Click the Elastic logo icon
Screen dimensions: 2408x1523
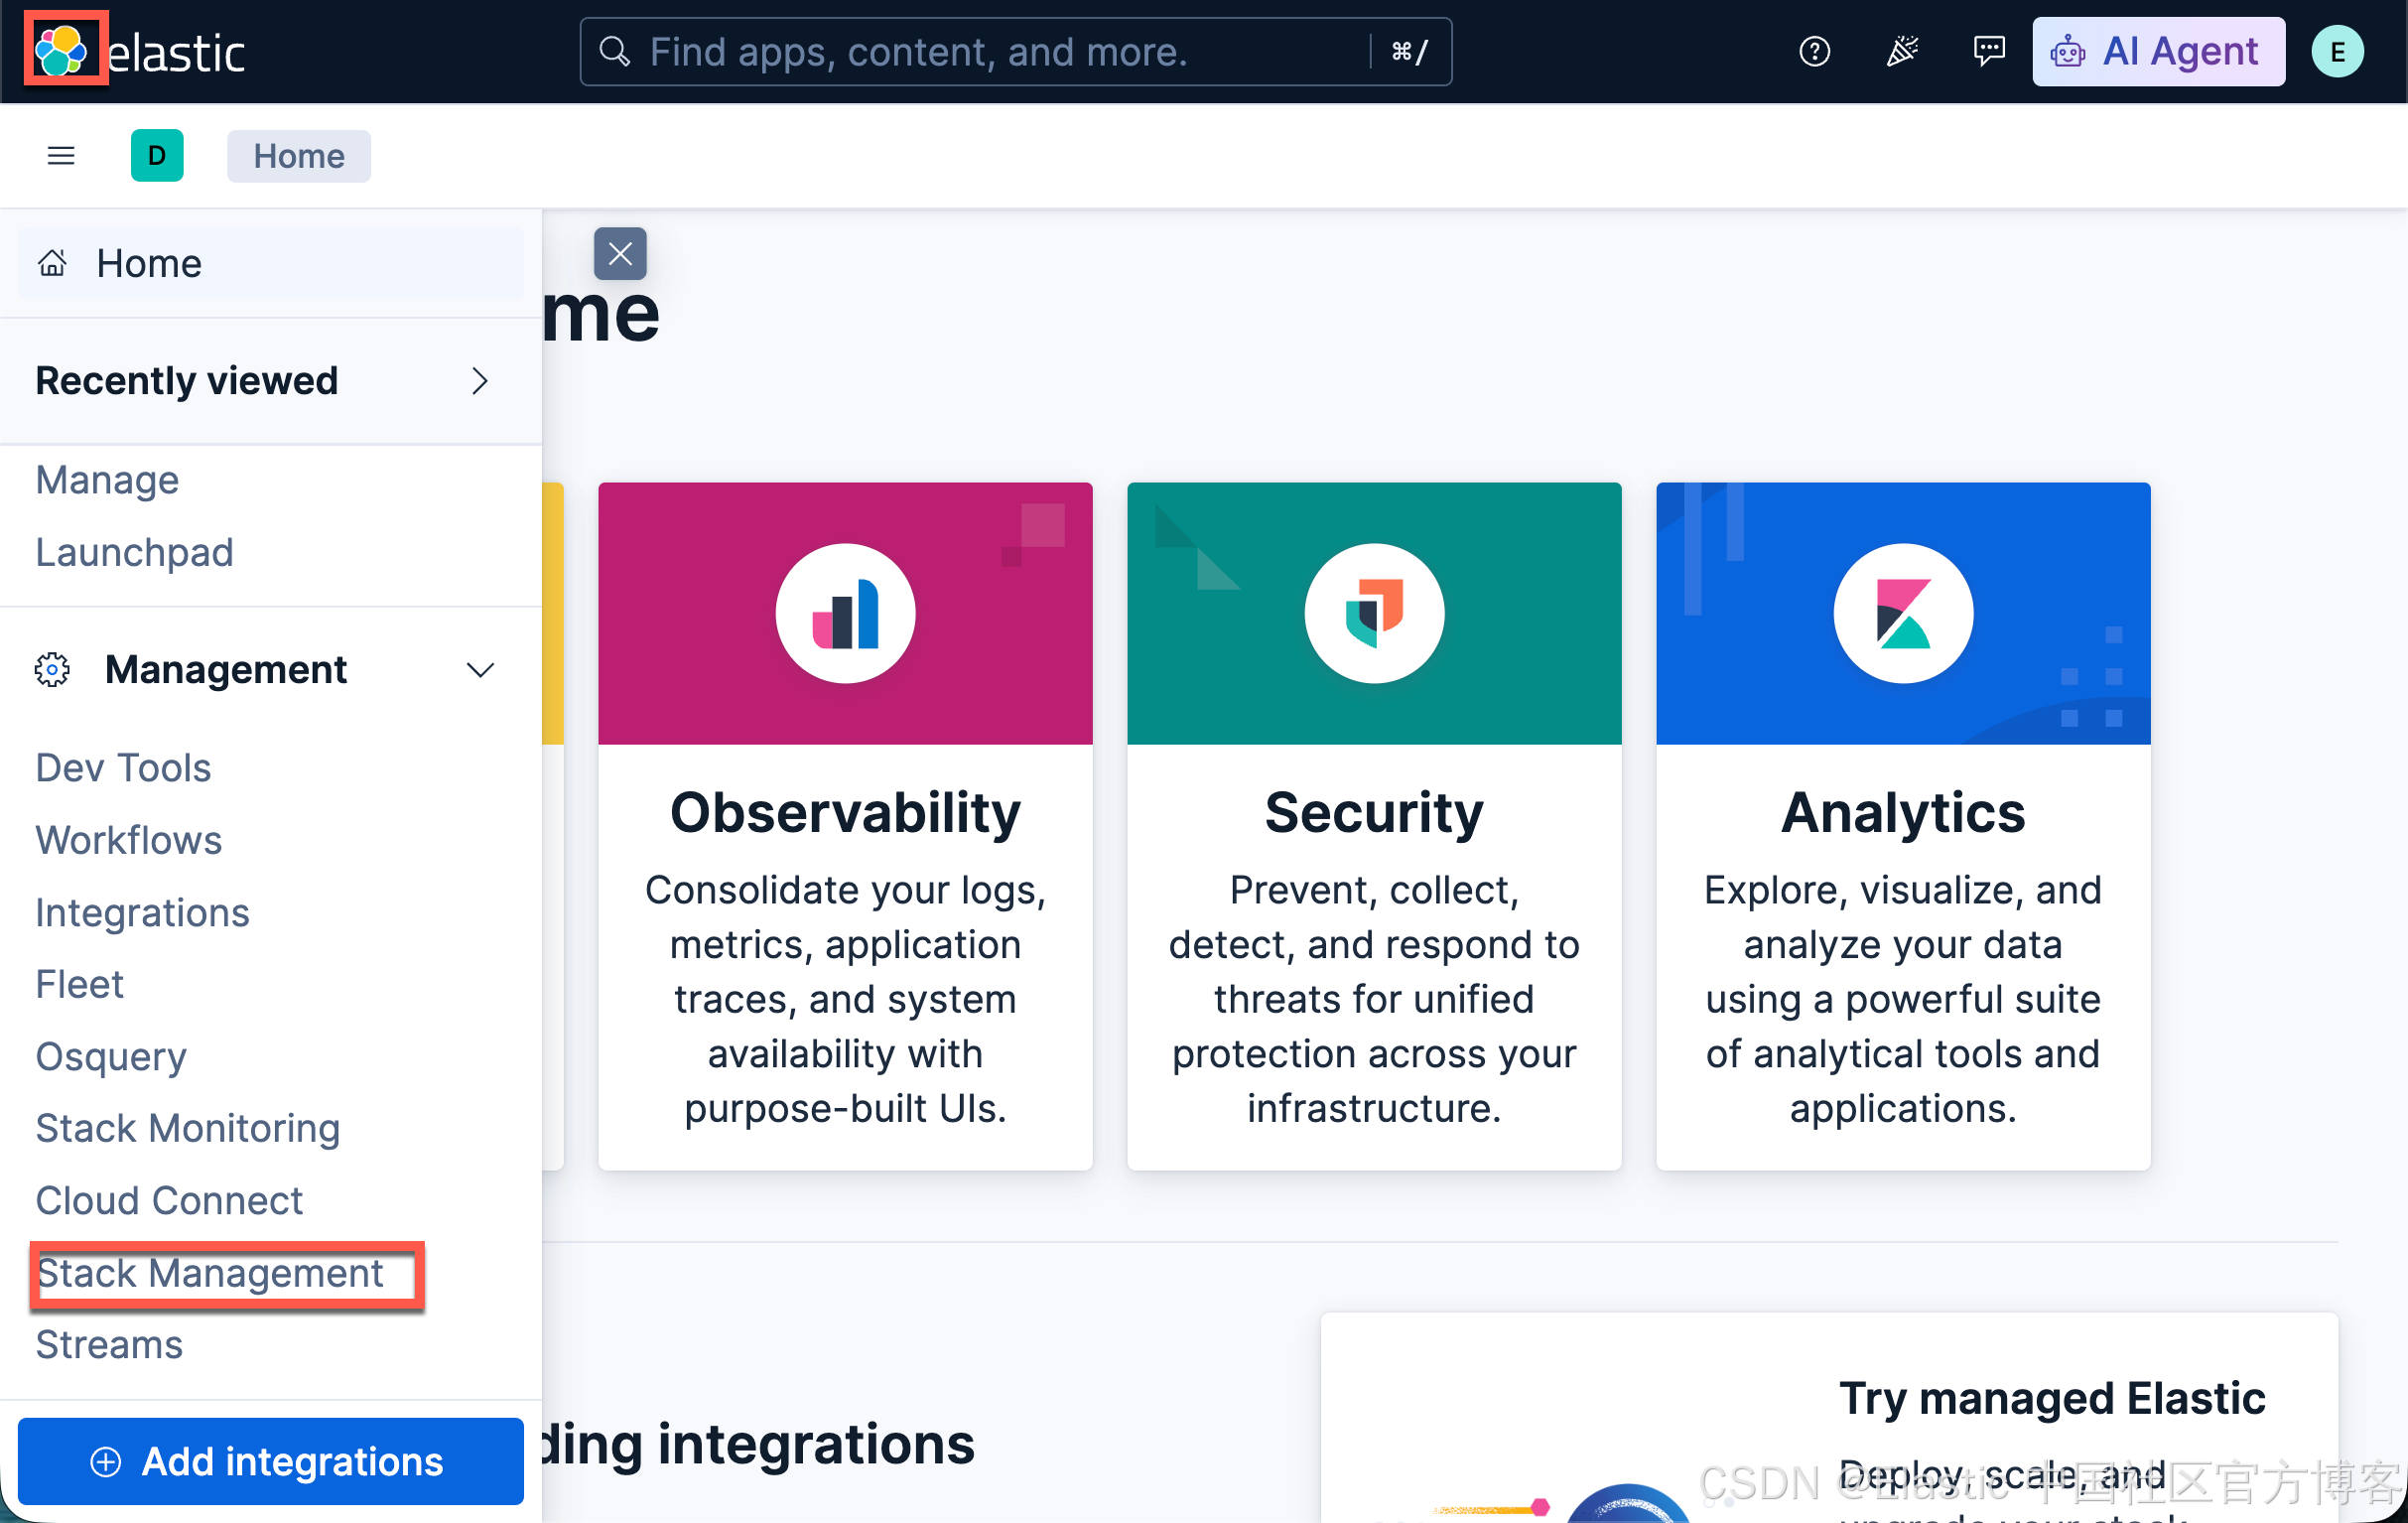pyautogui.click(x=62, y=50)
